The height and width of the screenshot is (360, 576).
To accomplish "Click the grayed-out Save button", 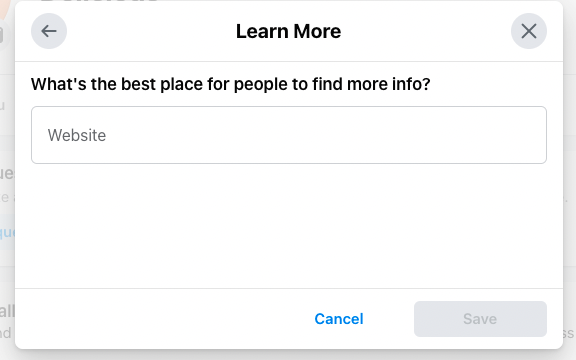I will (x=480, y=319).
